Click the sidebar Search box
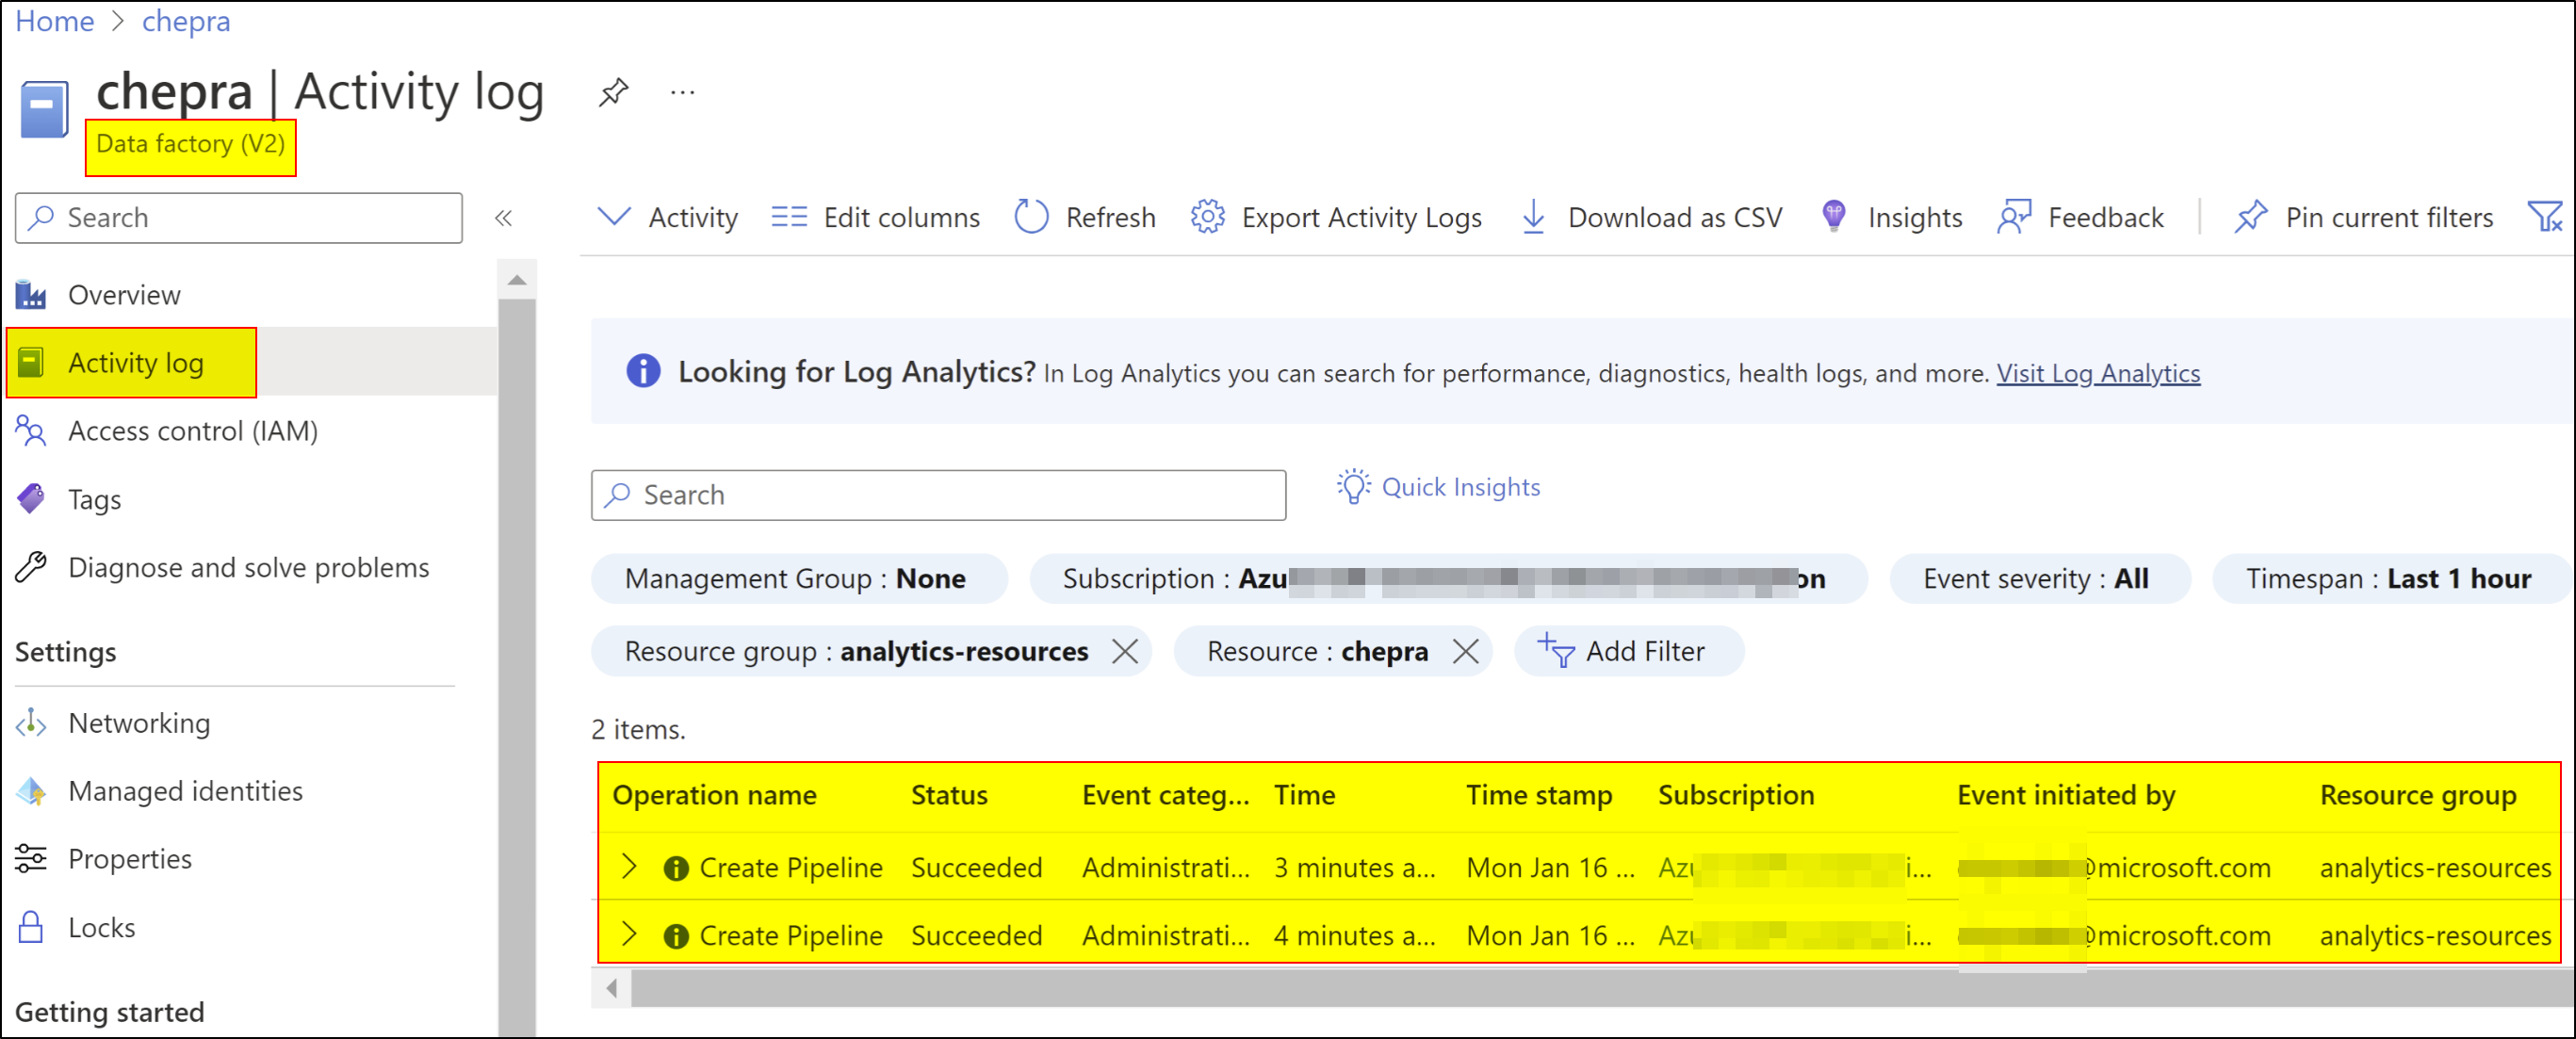Viewport: 2576px width, 1039px height. pyautogui.click(x=239, y=218)
